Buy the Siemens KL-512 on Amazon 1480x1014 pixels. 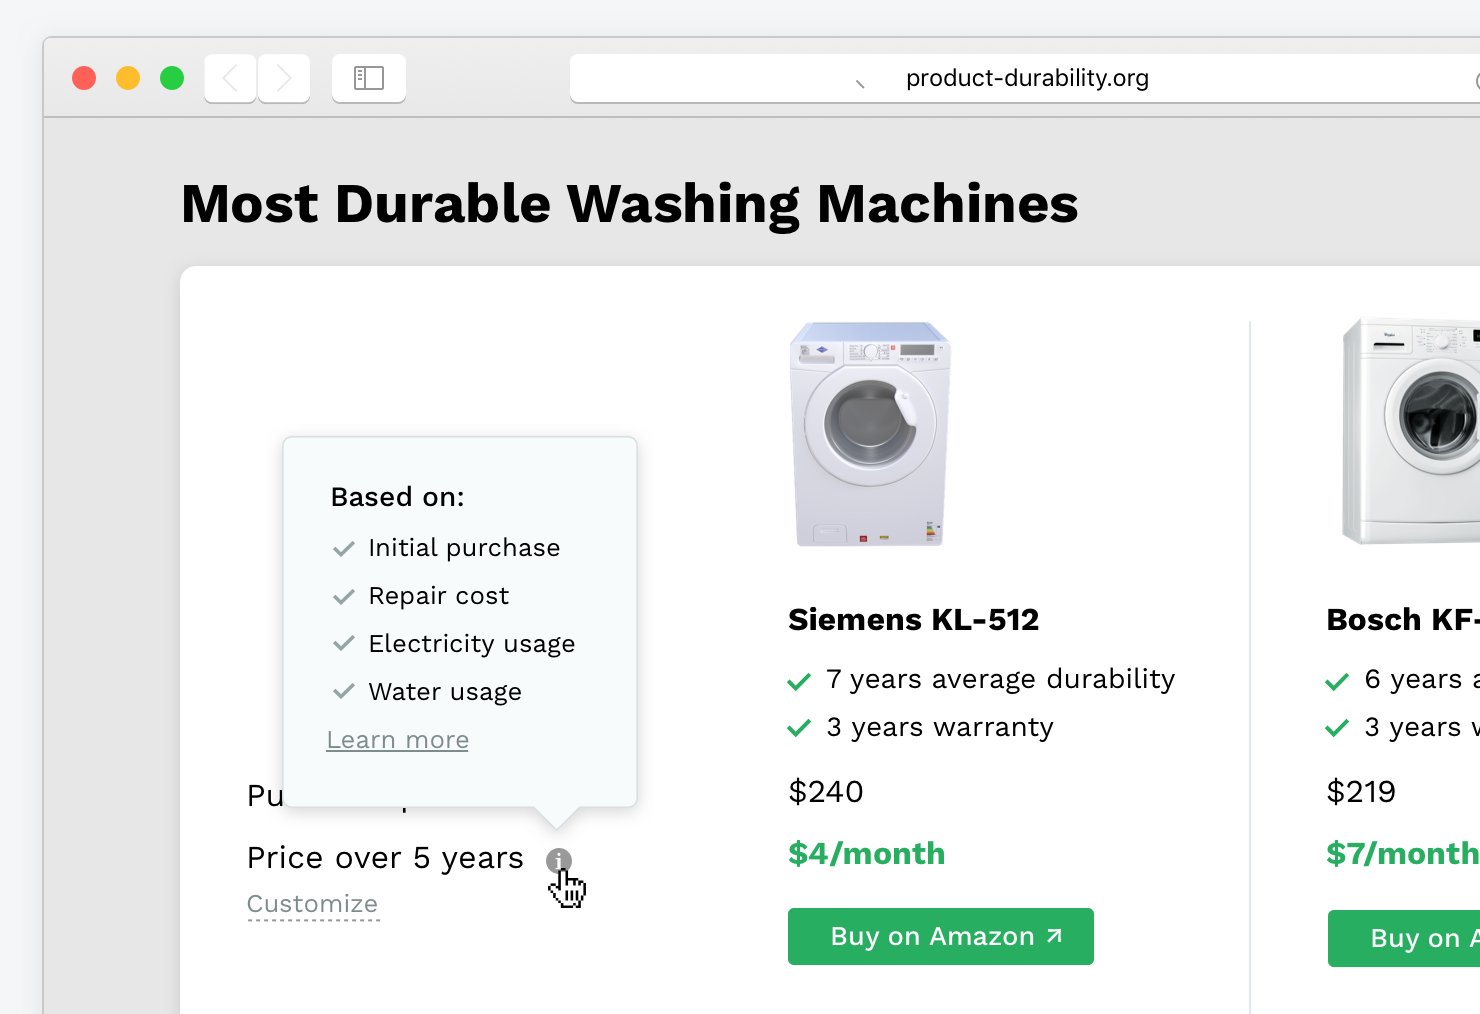click(x=940, y=936)
